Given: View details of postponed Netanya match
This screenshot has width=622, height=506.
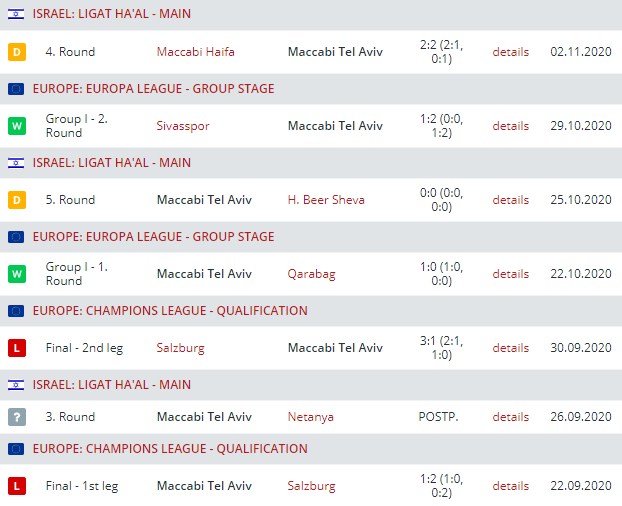Looking at the screenshot, I should click(x=510, y=417).
